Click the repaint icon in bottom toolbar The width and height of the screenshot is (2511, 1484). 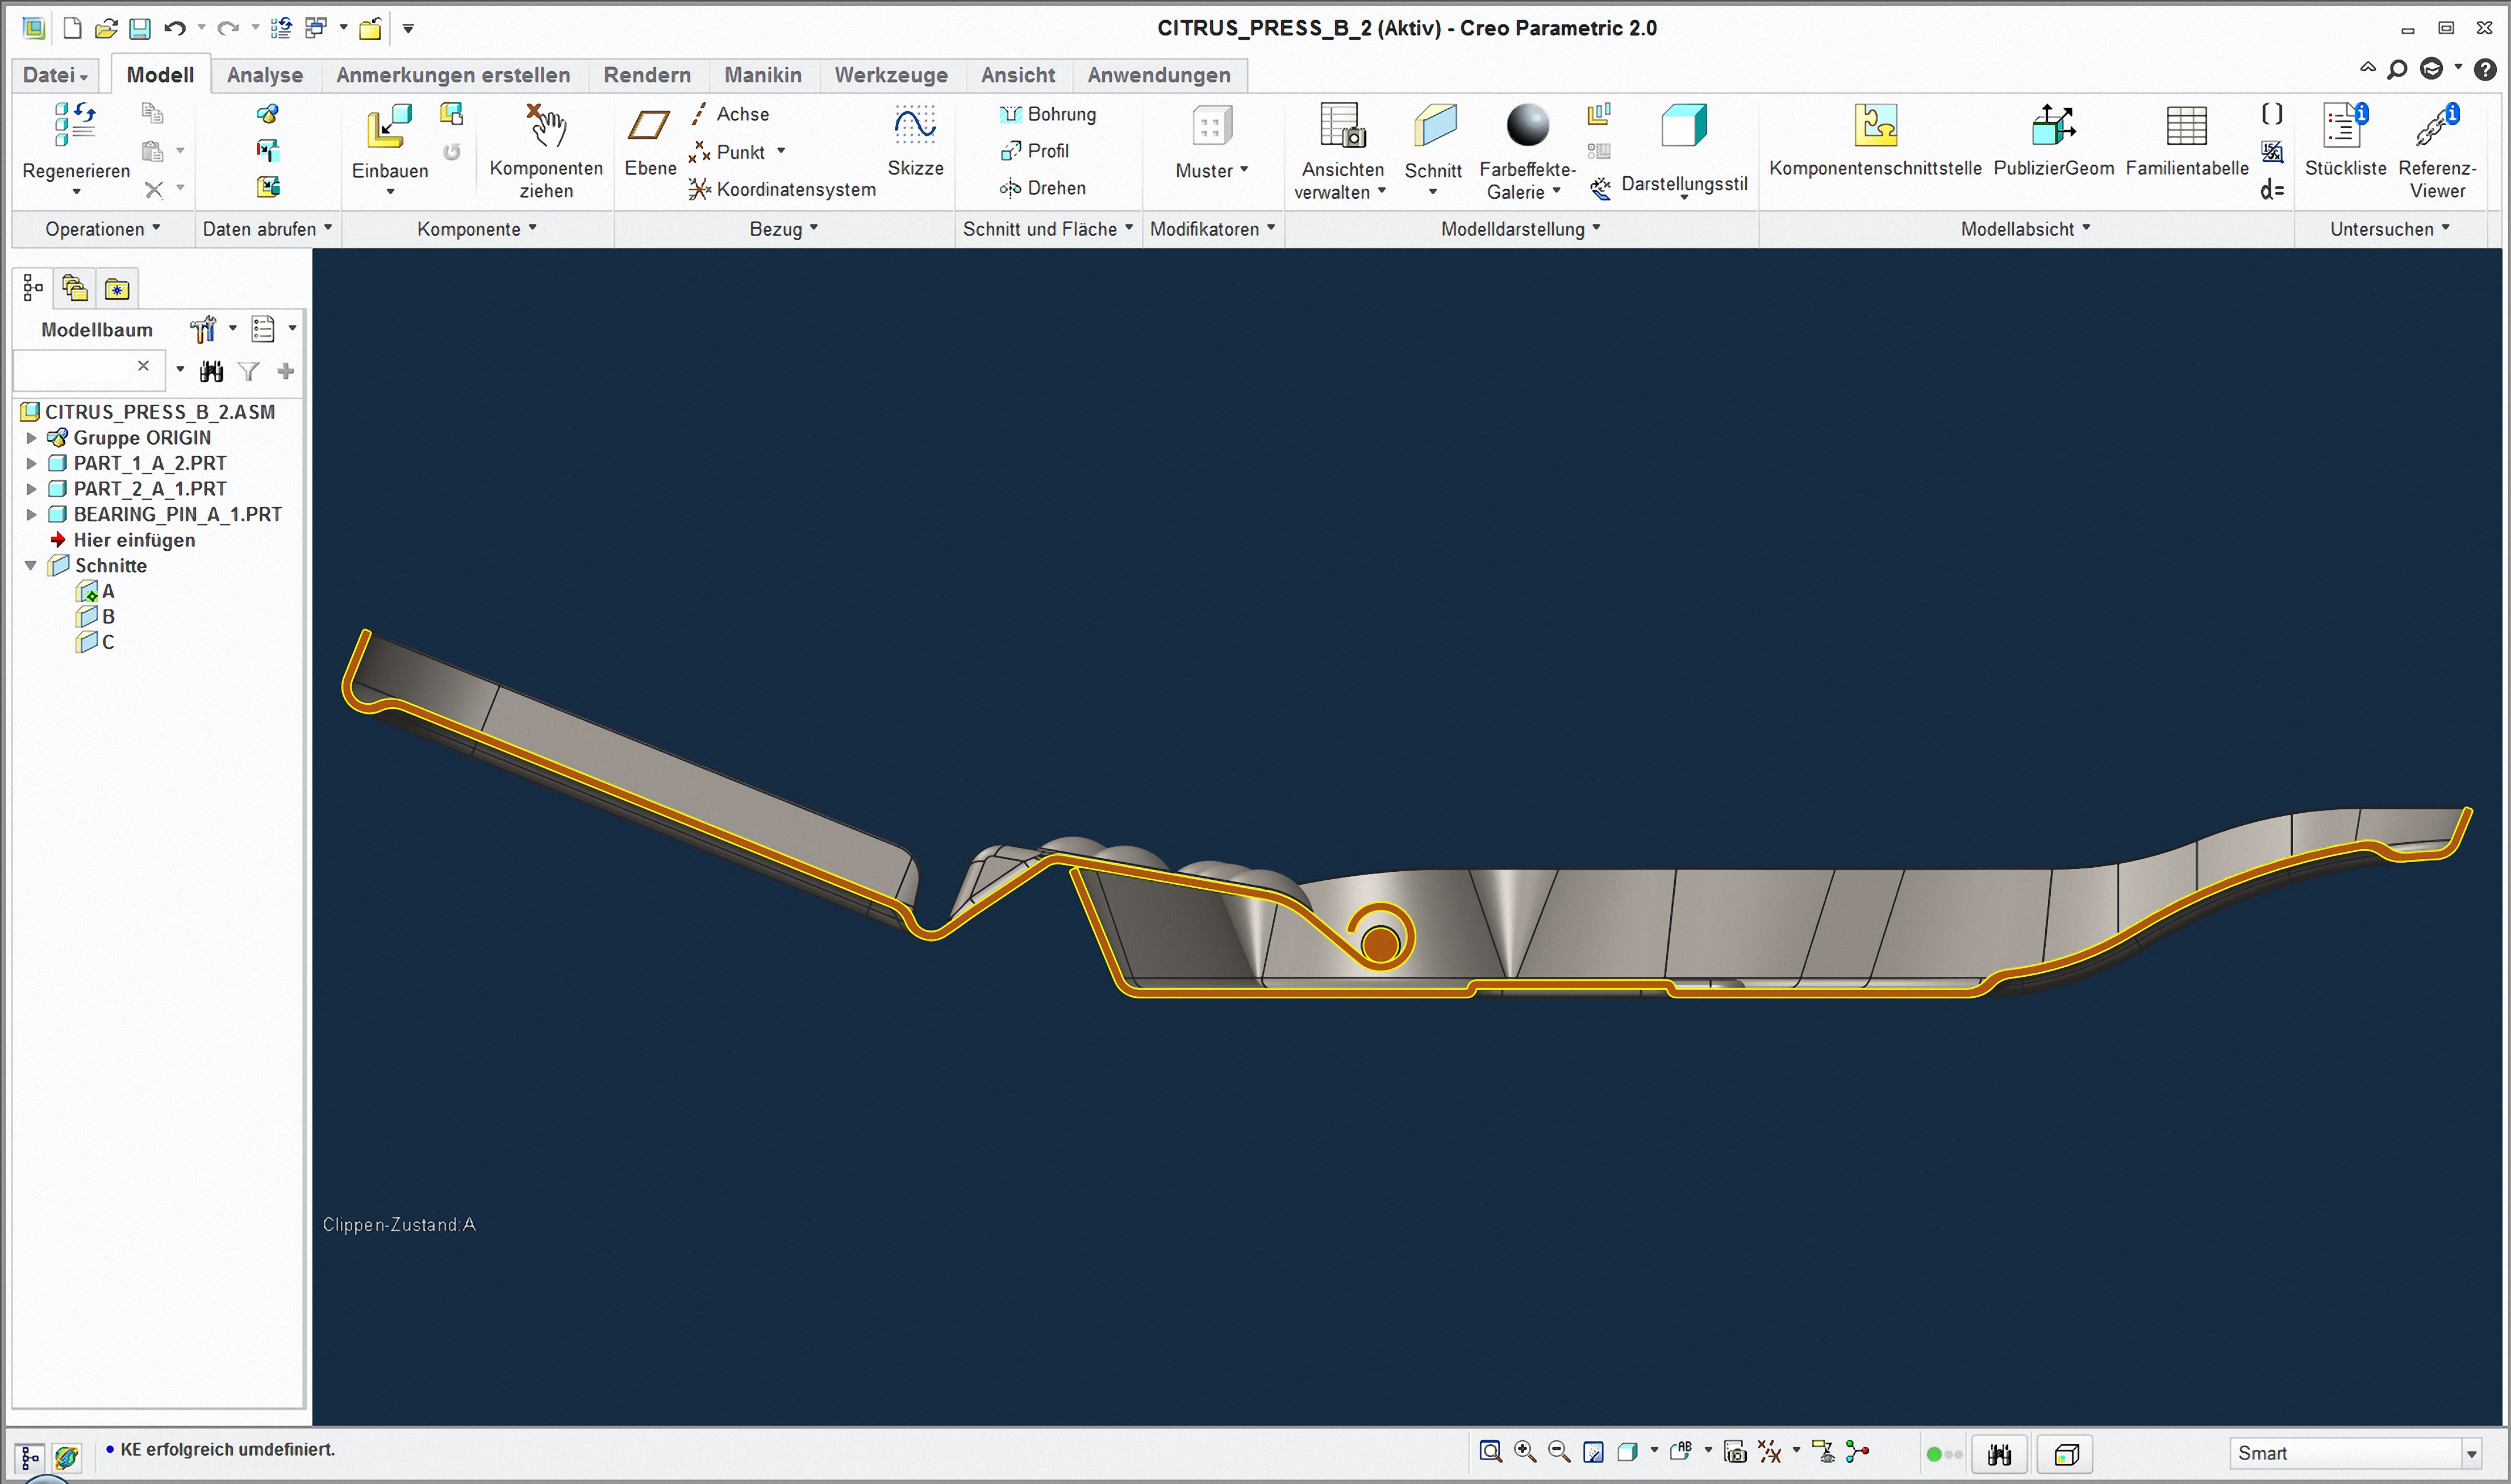pyautogui.click(x=1593, y=1452)
